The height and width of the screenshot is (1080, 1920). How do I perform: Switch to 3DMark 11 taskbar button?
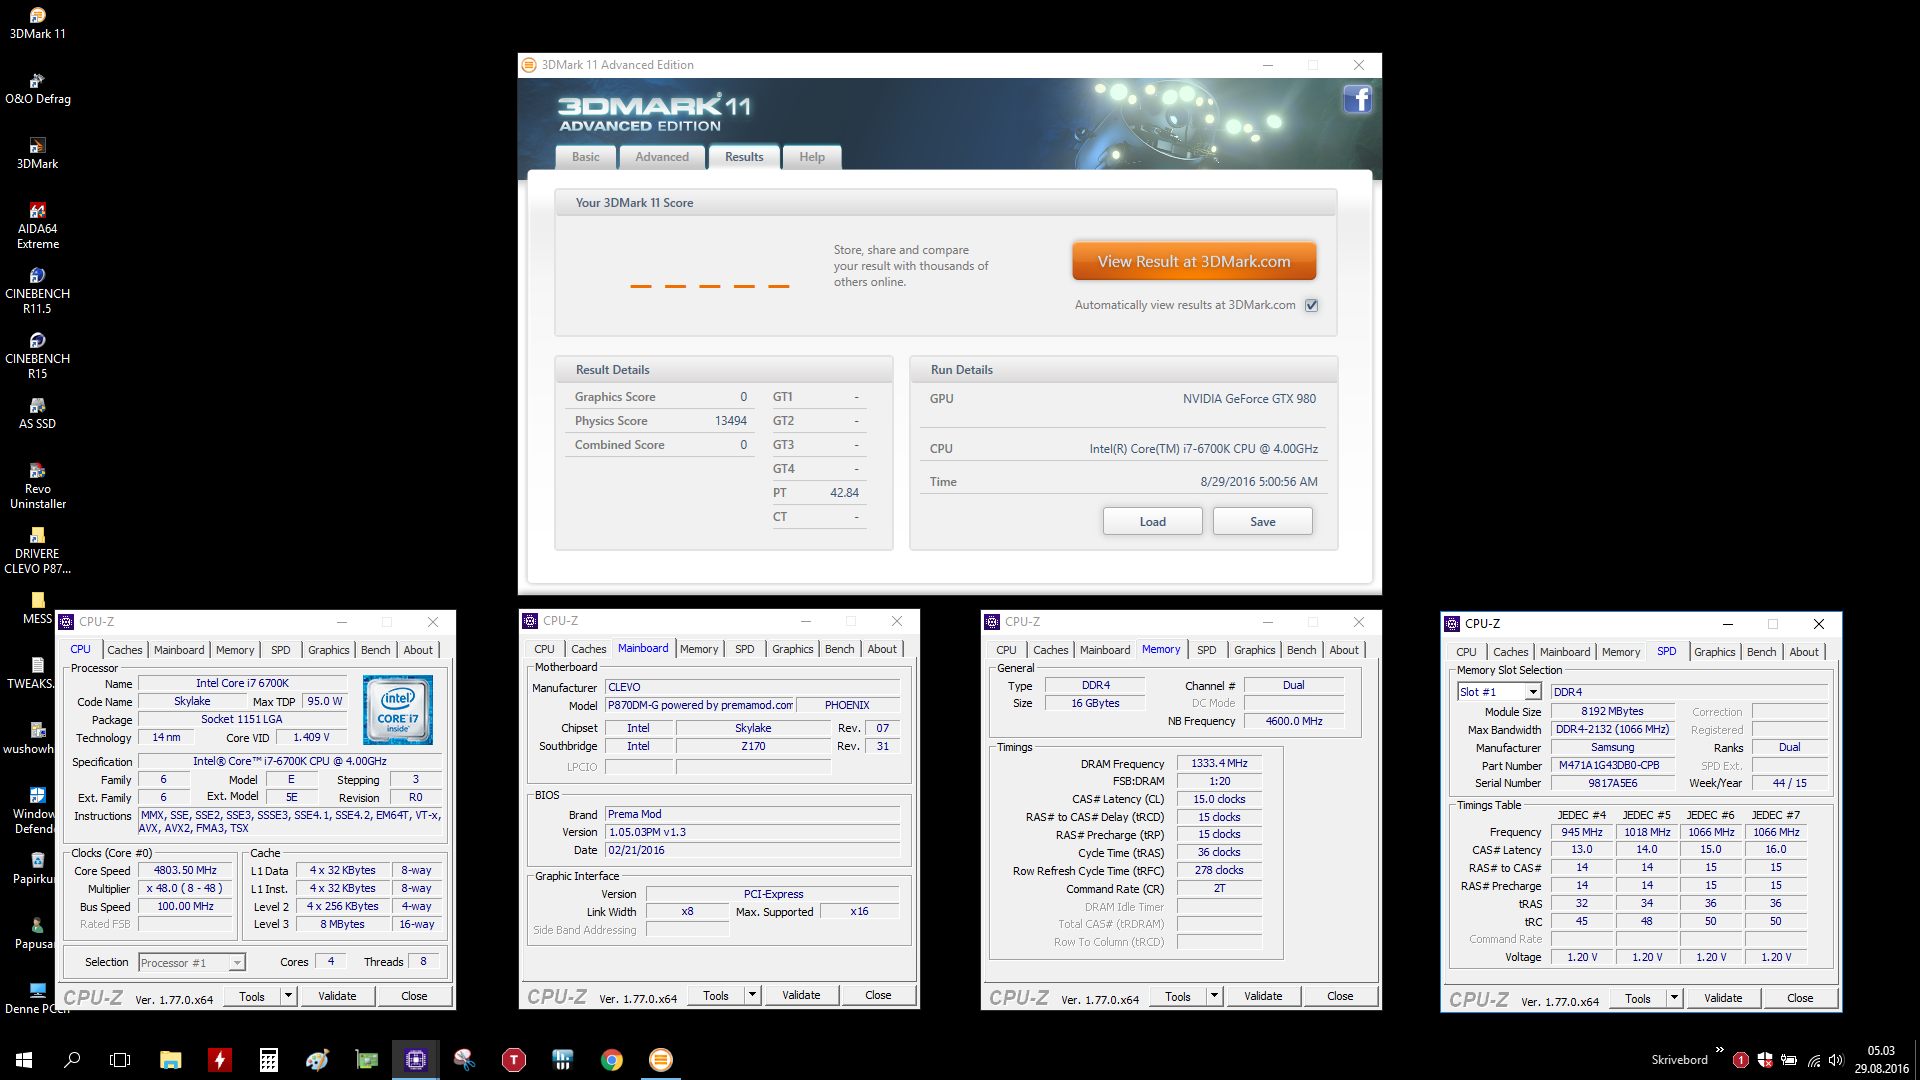click(x=660, y=1059)
